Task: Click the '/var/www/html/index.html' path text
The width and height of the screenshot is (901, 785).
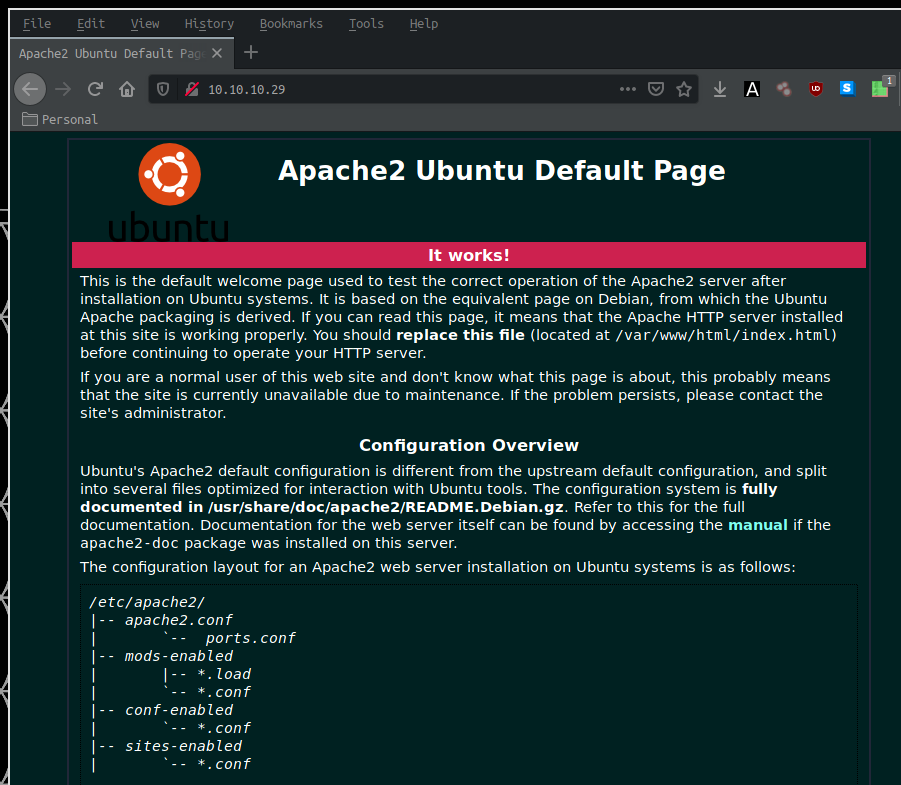Action: pyautogui.click(x=723, y=335)
